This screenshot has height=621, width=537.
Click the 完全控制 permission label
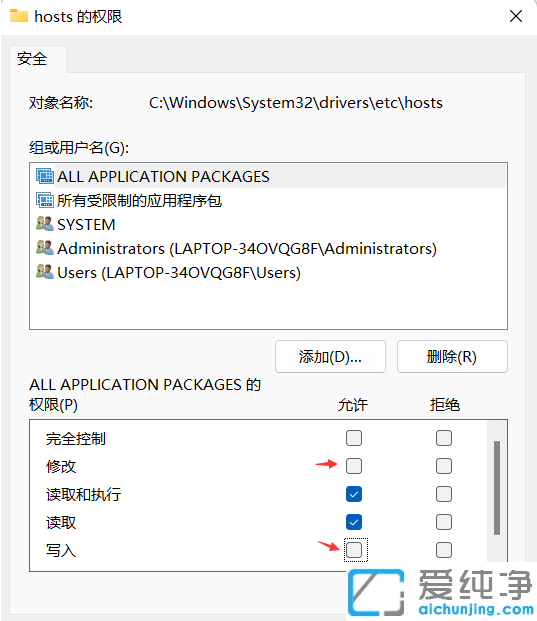76,439
